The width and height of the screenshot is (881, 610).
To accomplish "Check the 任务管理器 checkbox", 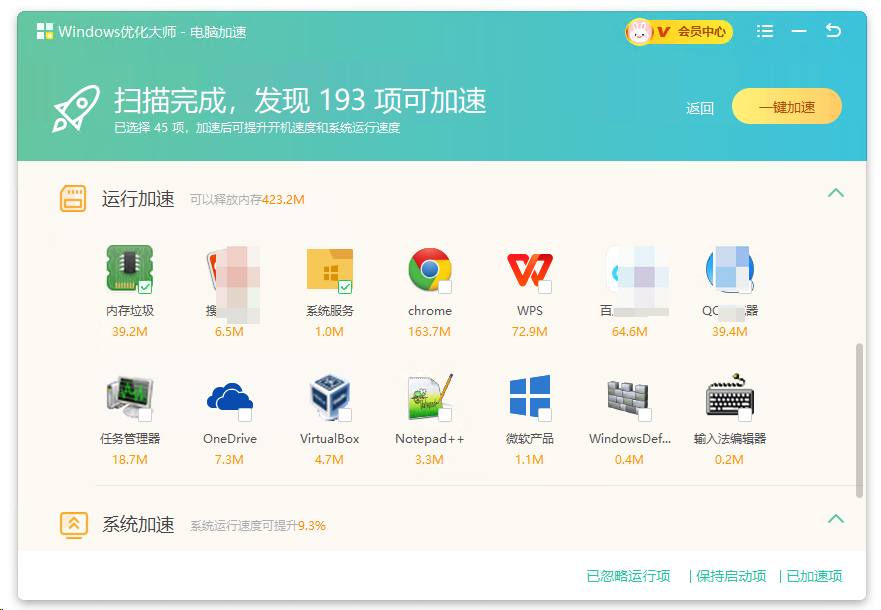I will click(x=145, y=415).
